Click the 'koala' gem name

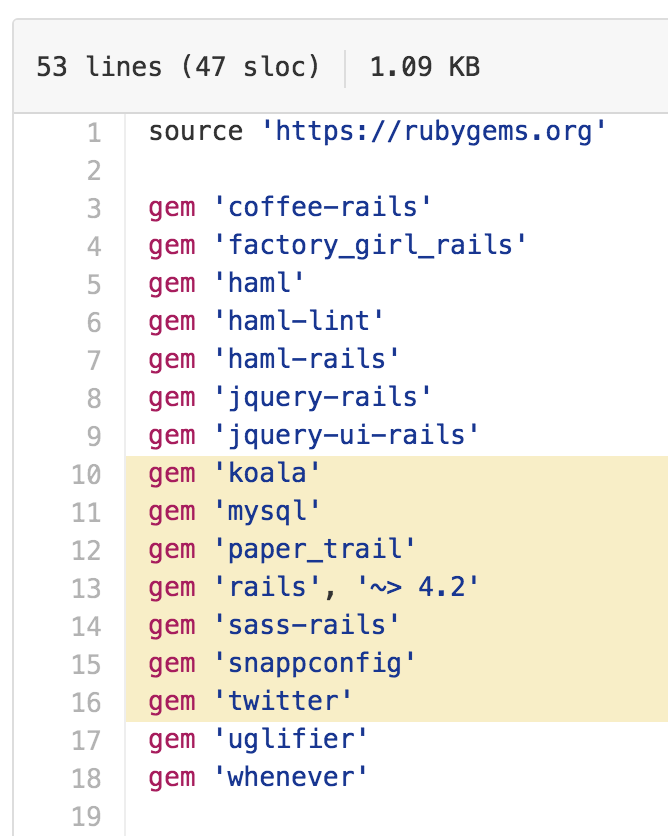tap(267, 473)
